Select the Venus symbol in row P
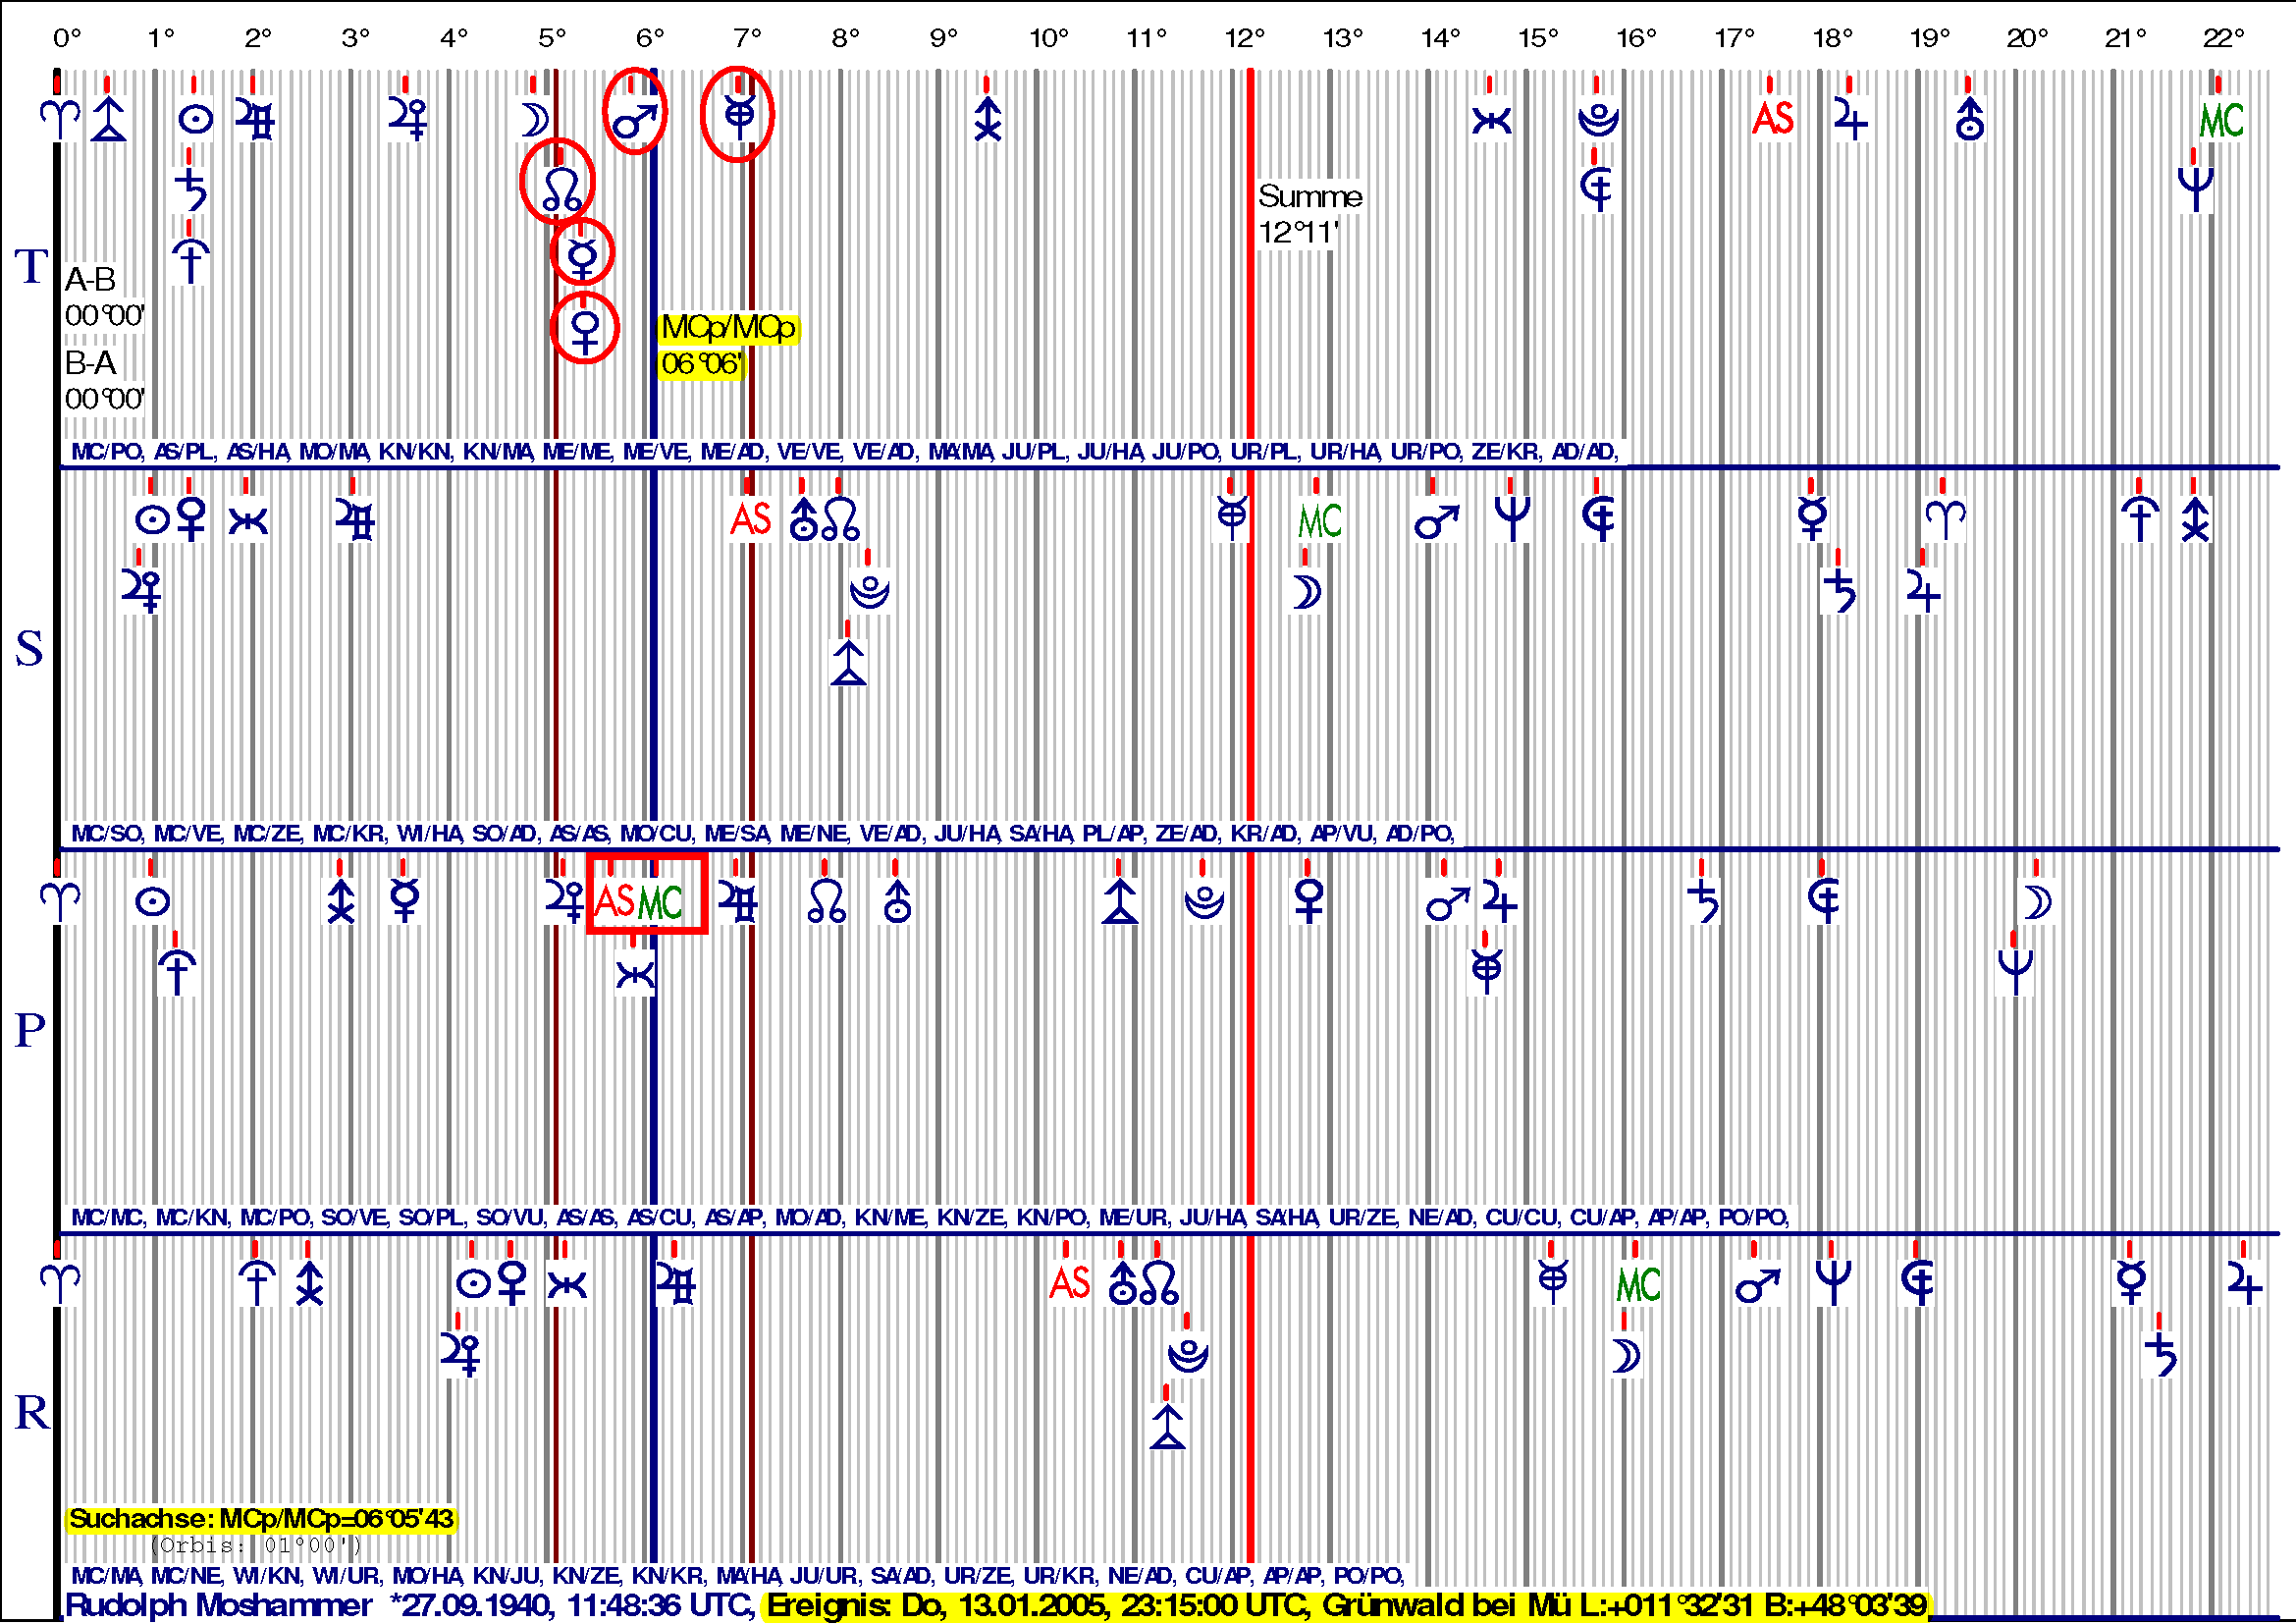2296x1624 pixels. click(1309, 902)
